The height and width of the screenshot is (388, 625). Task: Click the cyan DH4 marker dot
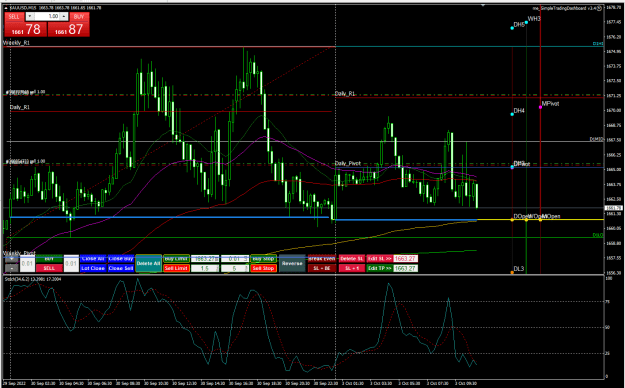pyautogui.click(x=512, y=114)
